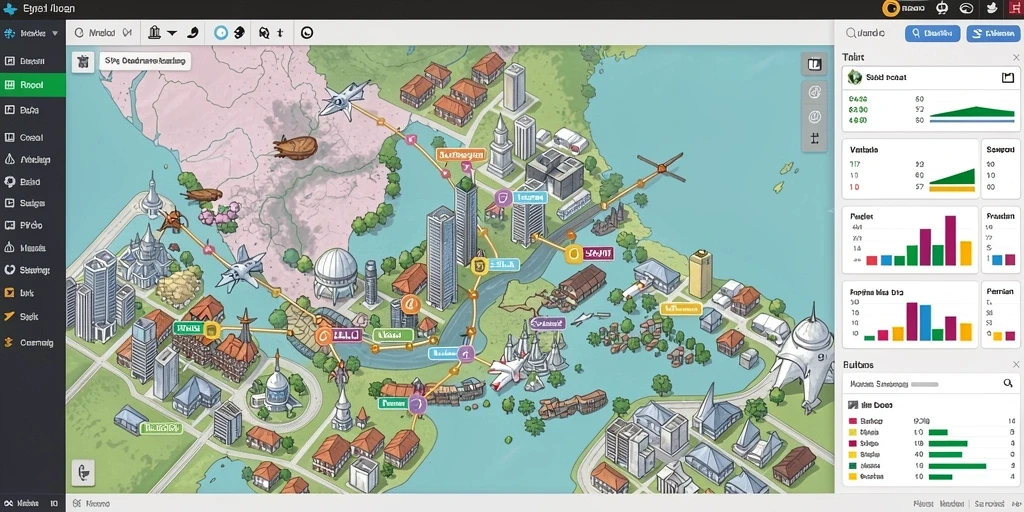Click the castle icon button on map
The width and height of the screenshot is (1024, 512).
83,62
